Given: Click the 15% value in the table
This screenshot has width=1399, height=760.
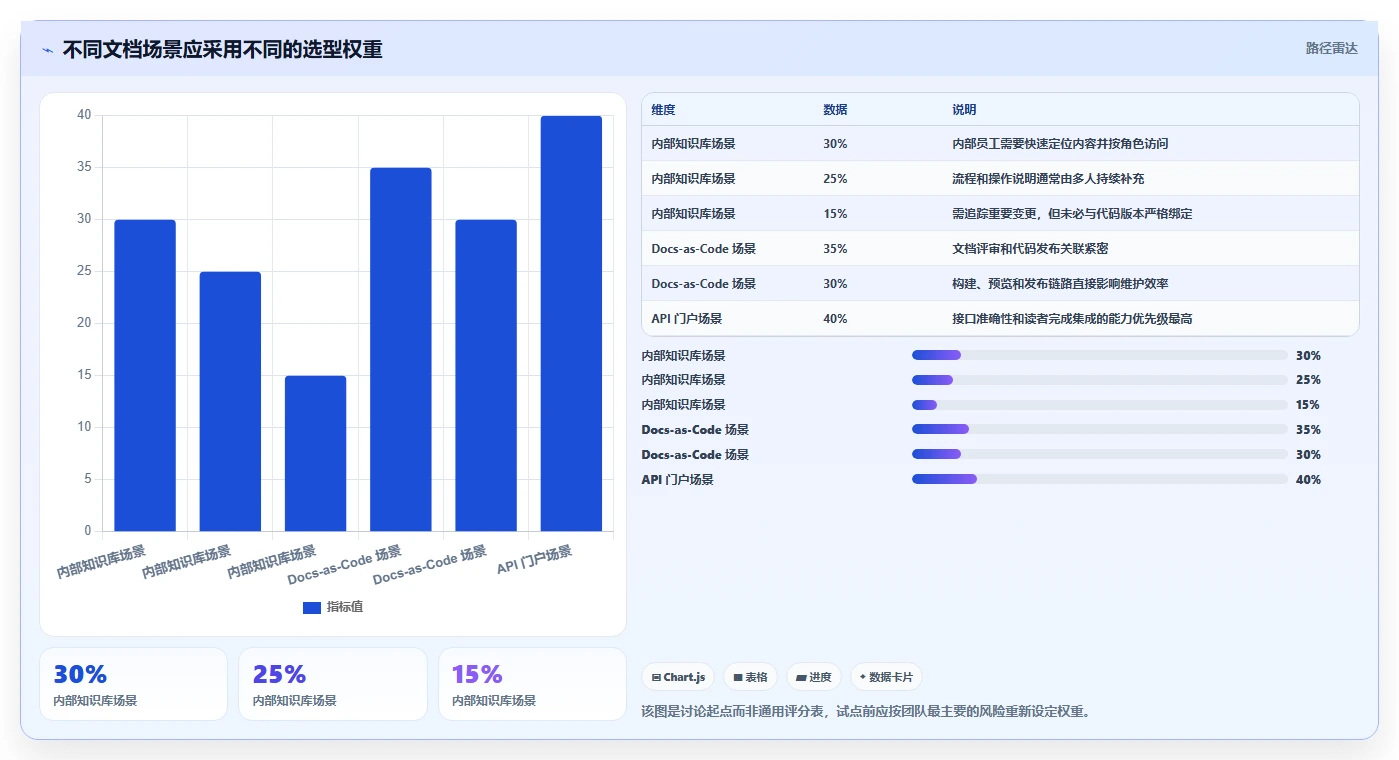Looking at the screenshot, I should coord(835,214).
